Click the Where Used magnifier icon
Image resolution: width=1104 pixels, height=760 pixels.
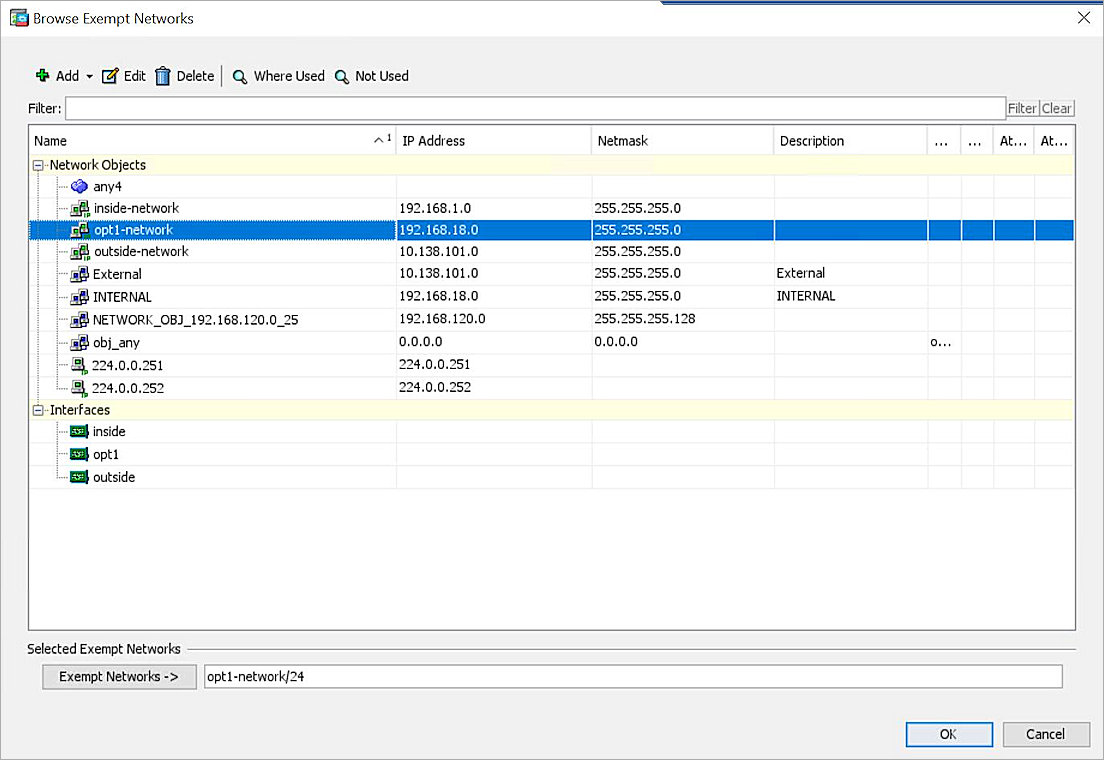(x=238, y=75)
